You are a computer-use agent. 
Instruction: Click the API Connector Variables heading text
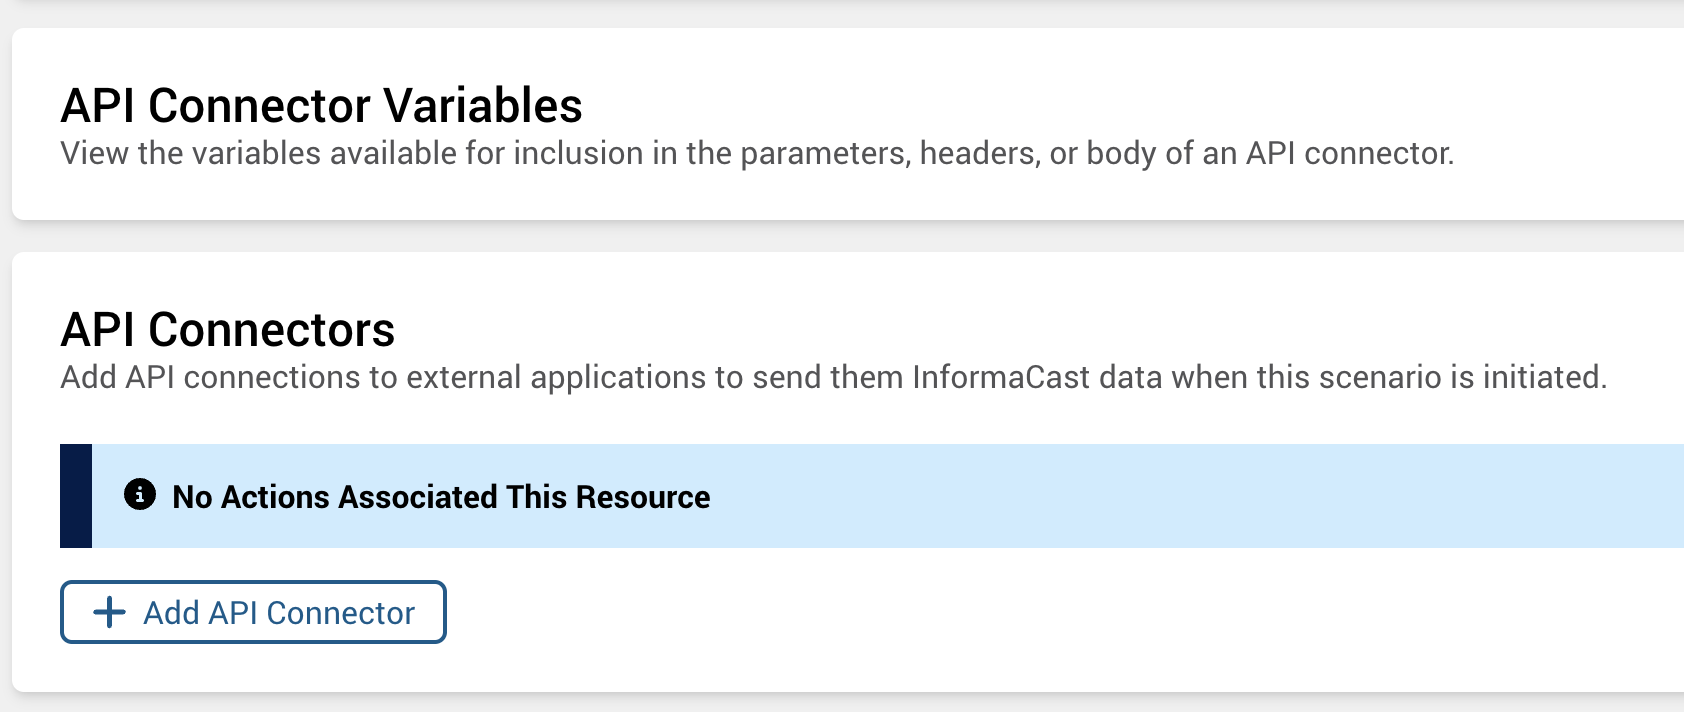point(322,105)
